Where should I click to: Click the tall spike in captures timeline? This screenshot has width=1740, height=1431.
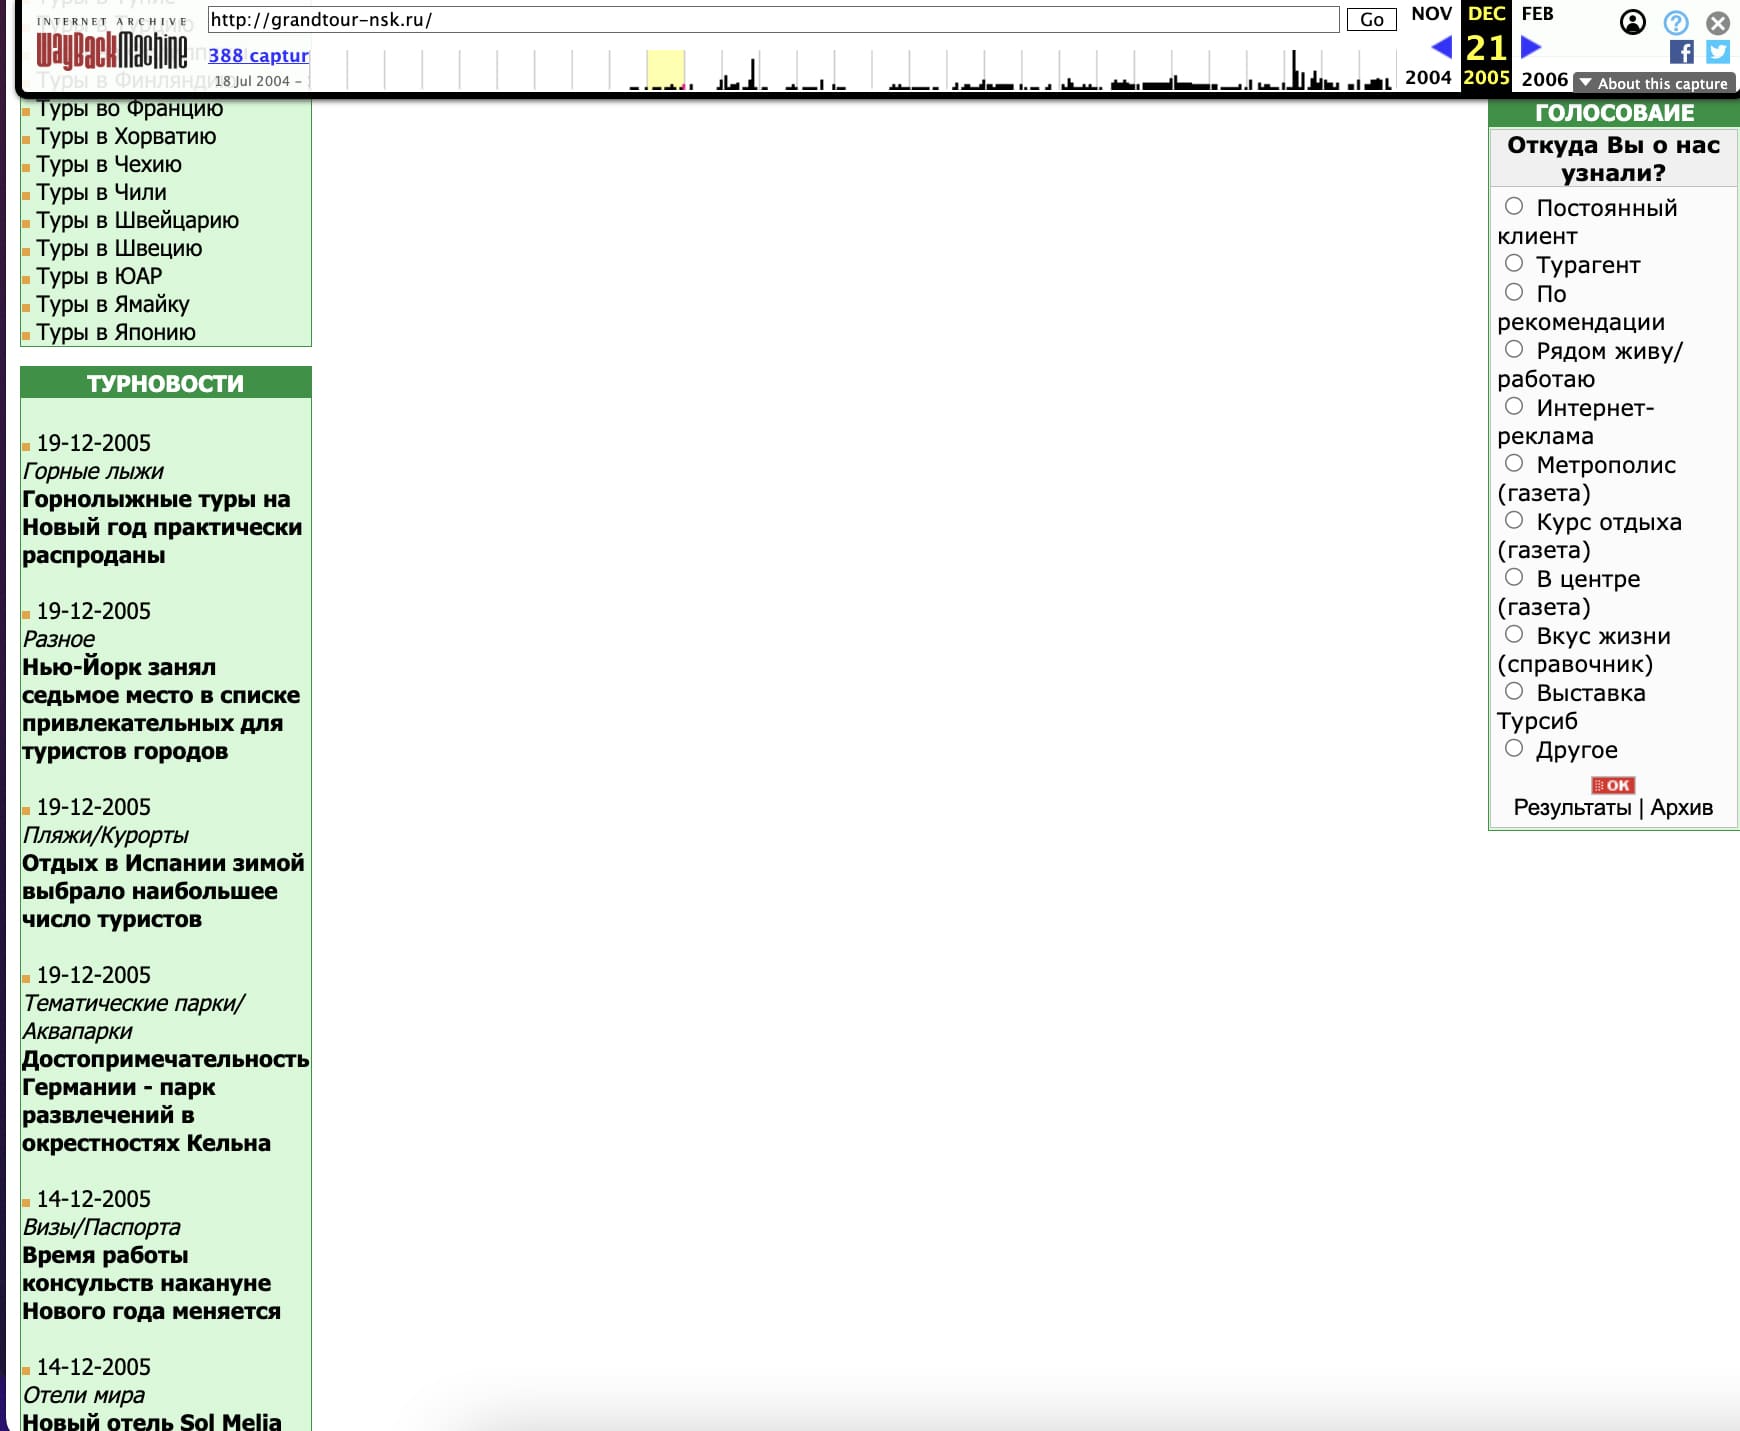tap(1294, 70)
